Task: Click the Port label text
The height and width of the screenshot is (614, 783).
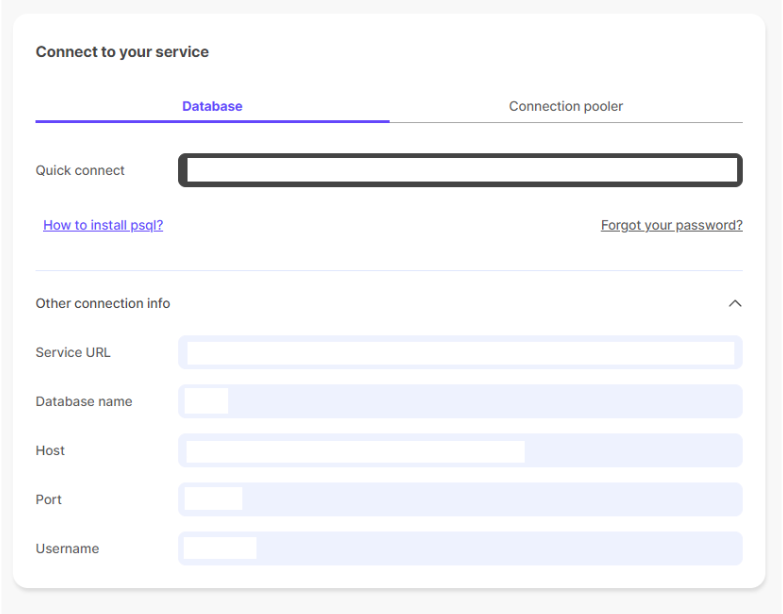Action: click(x=49, y=499)
